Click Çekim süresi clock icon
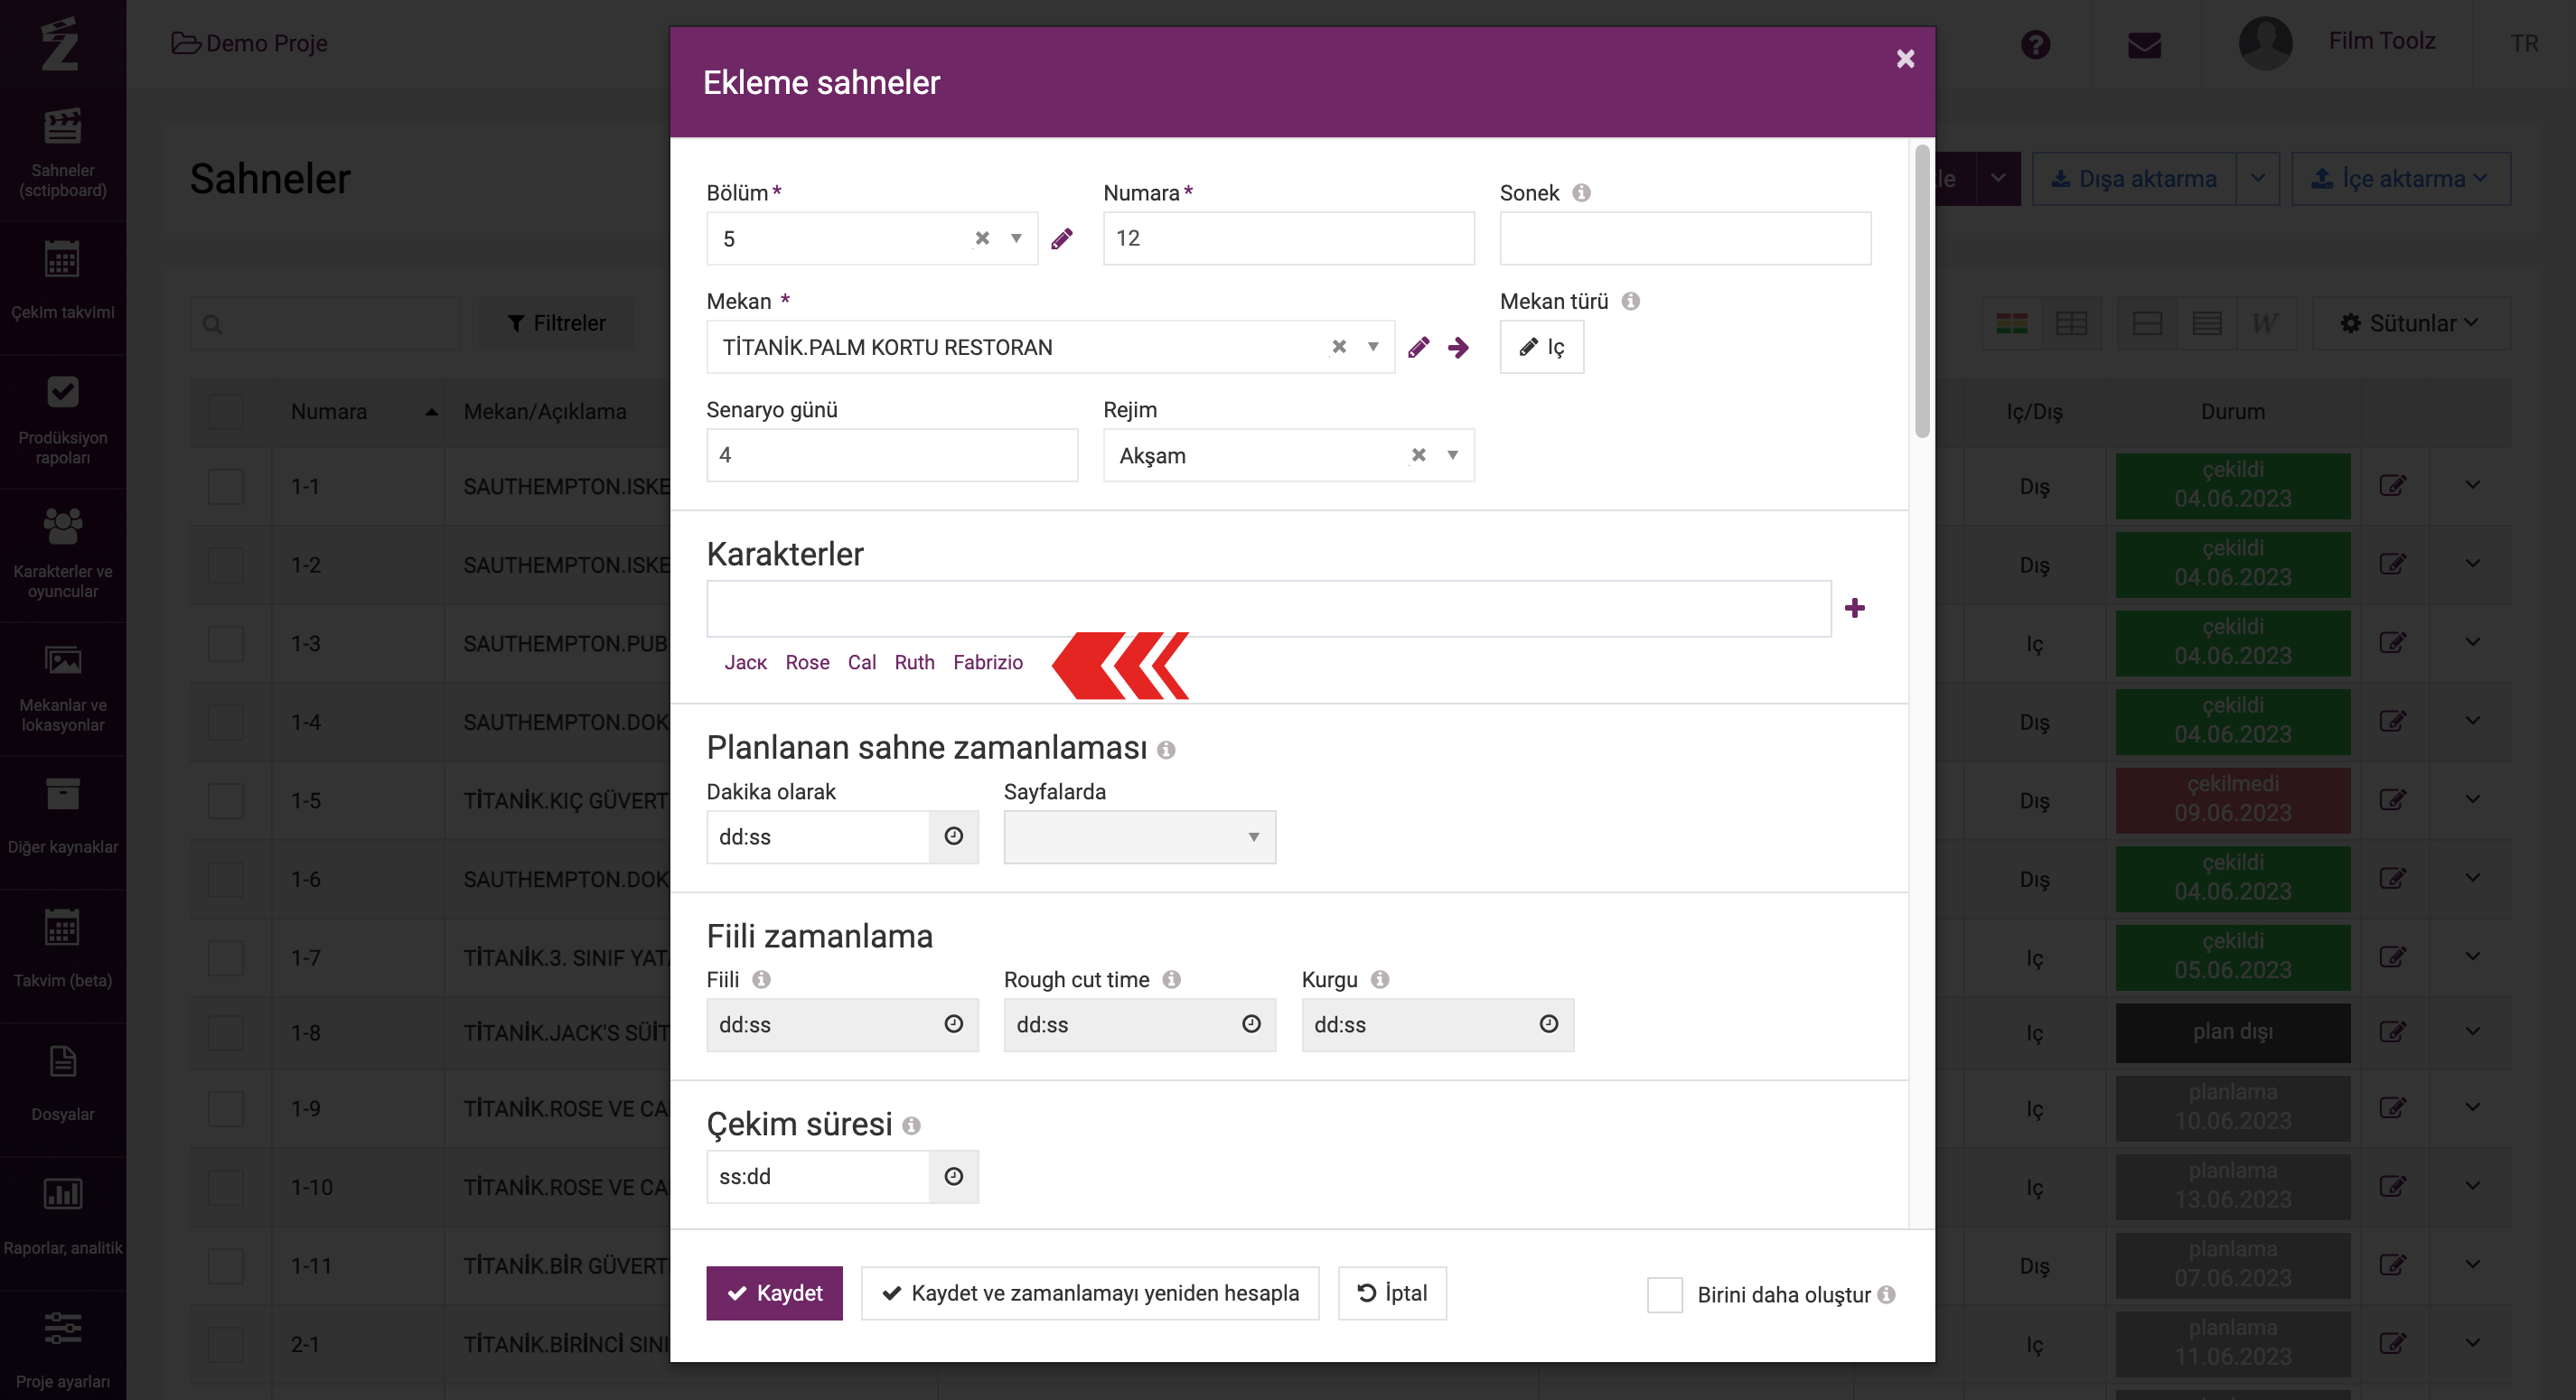2576x1400 pixels. click(954, 1176)
